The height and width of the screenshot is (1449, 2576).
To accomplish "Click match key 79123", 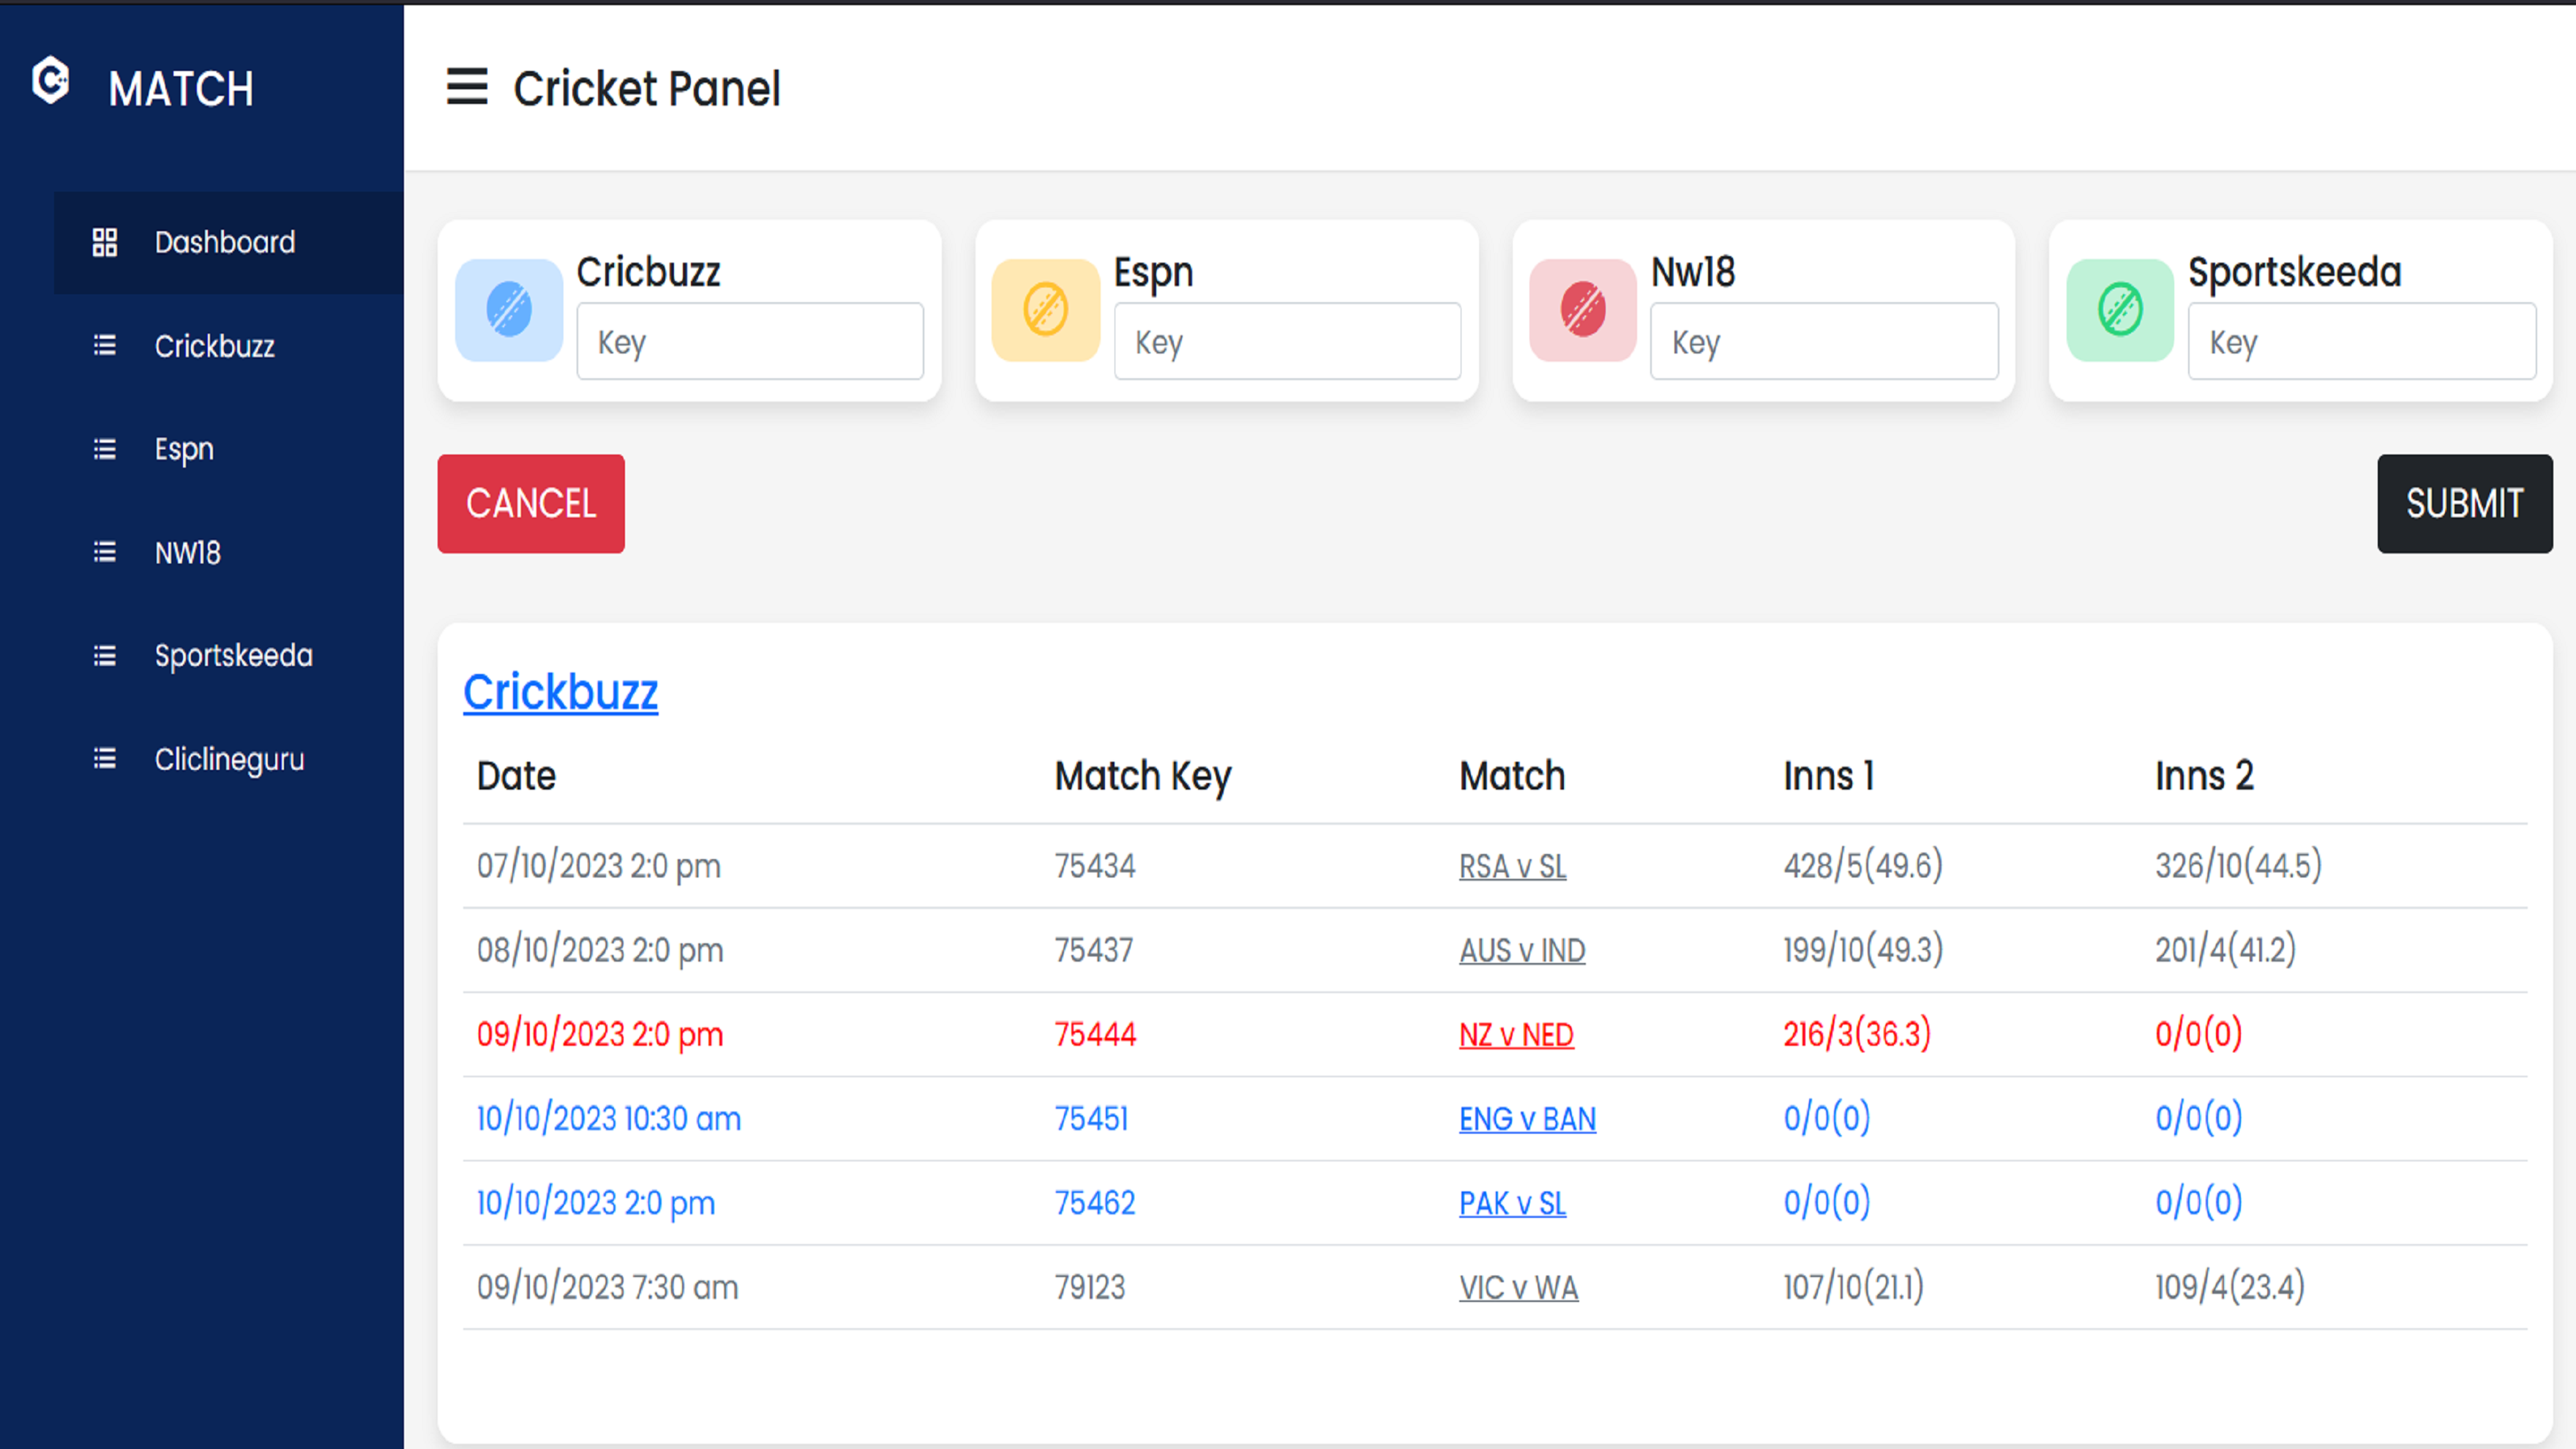I will coord(1090,1287).
